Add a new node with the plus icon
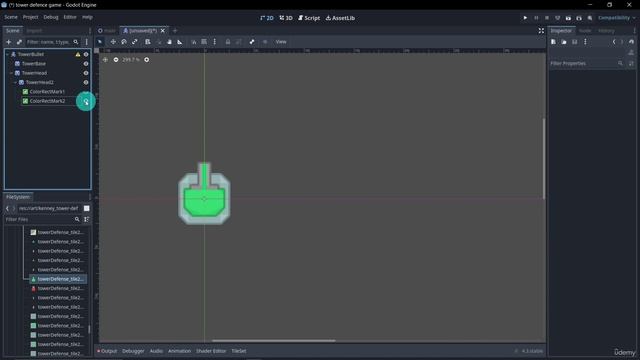Viewport: 640px width, 360px height. click(8, 42)
